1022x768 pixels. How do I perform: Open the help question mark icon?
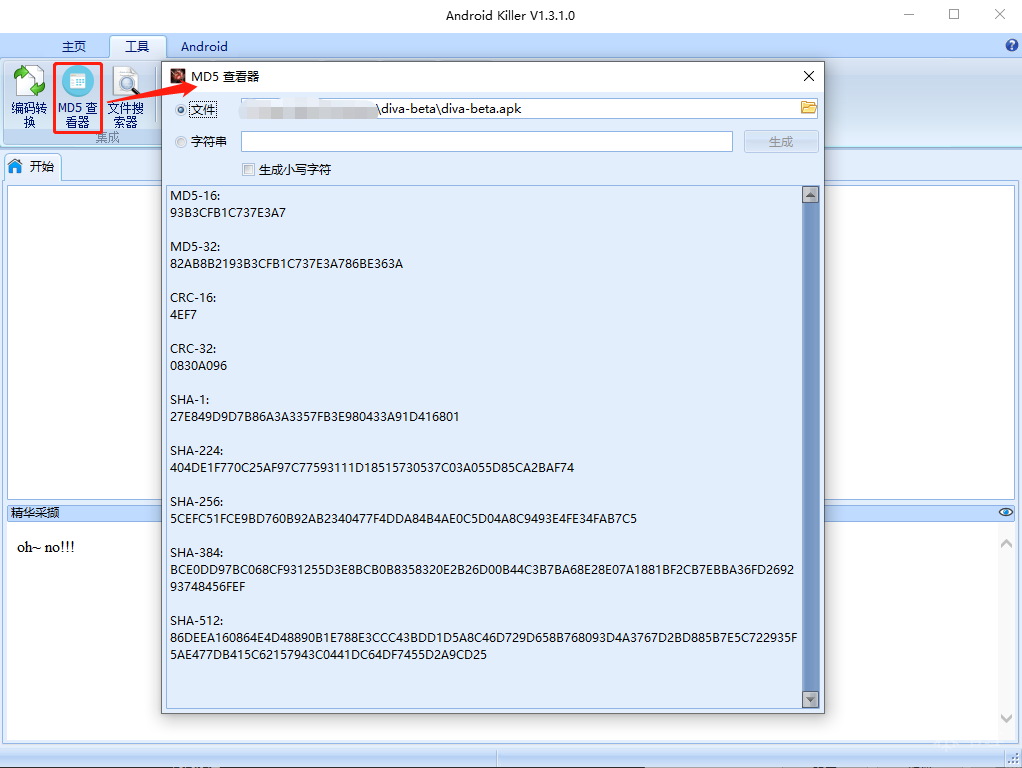click(x=1012, y=45)
